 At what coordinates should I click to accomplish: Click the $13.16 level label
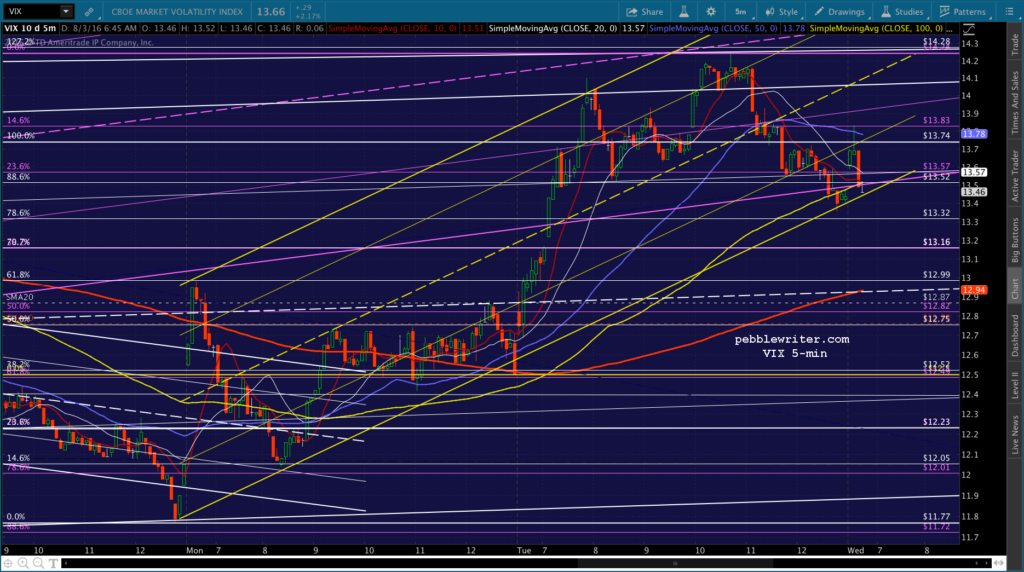[936, 242]
